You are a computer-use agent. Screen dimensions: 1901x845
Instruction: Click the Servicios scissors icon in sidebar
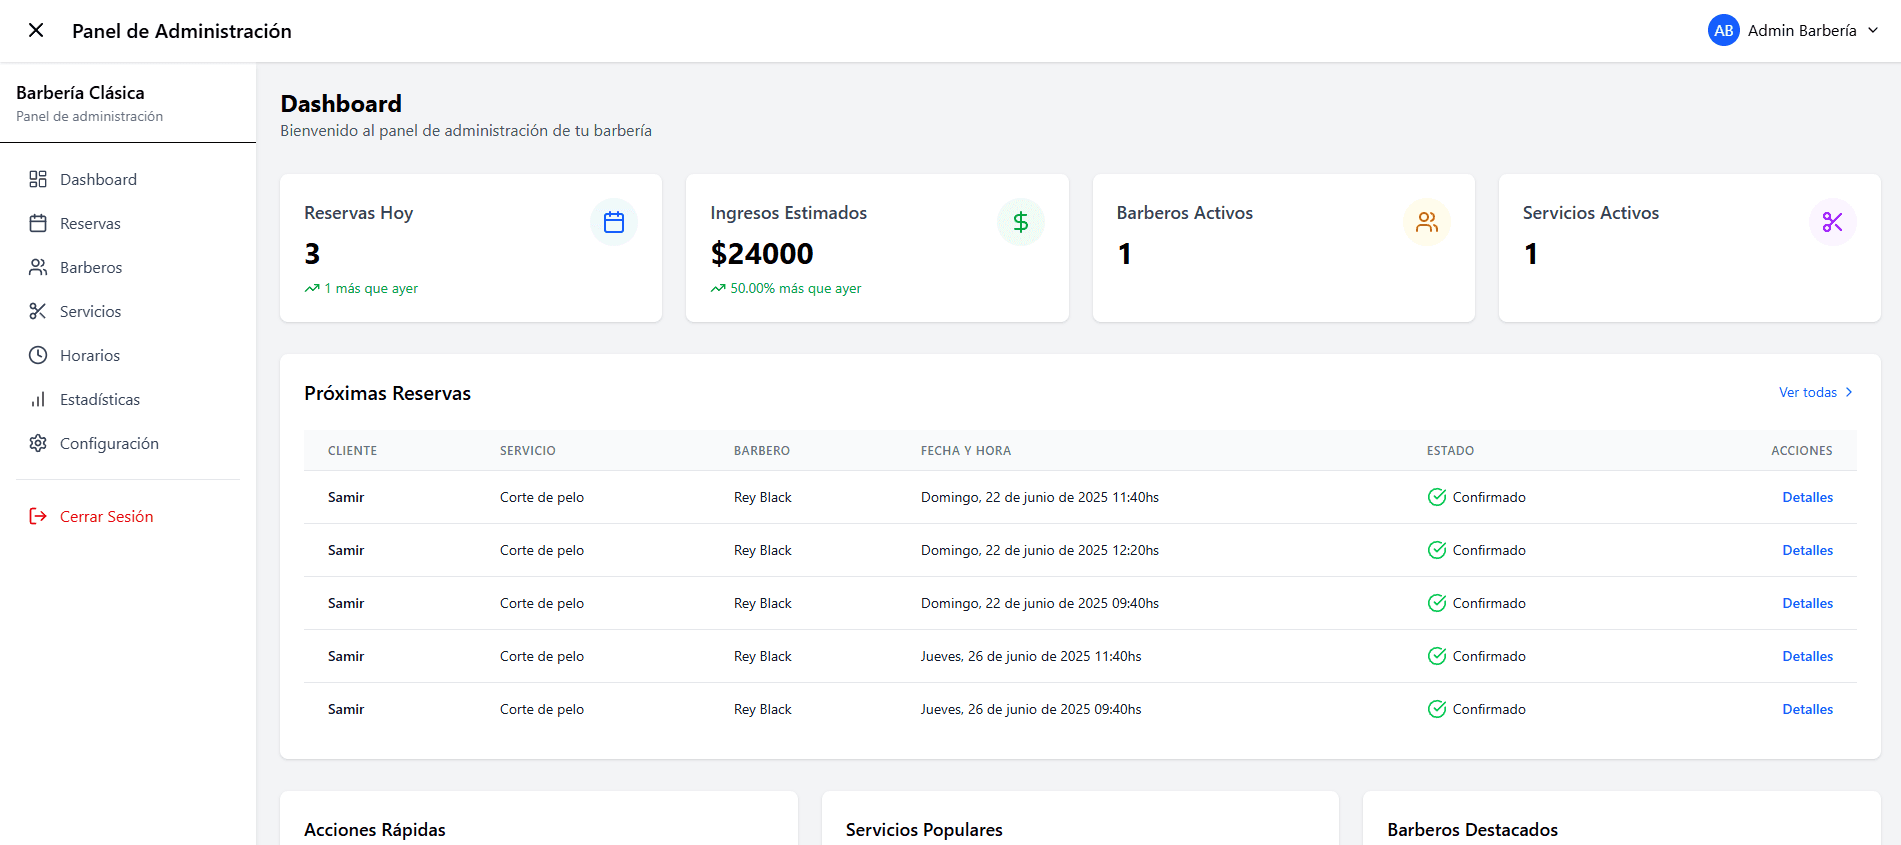point(38,311)
